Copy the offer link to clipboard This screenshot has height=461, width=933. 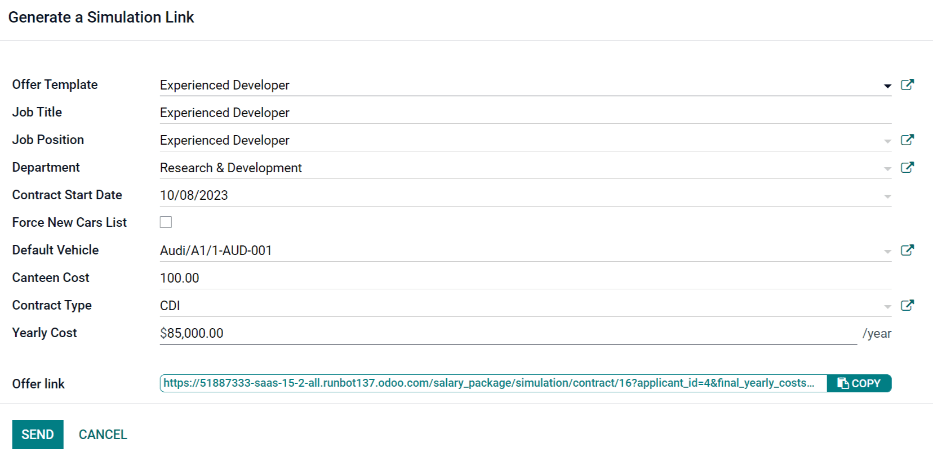pyautogui.click(x=858, y=383)
